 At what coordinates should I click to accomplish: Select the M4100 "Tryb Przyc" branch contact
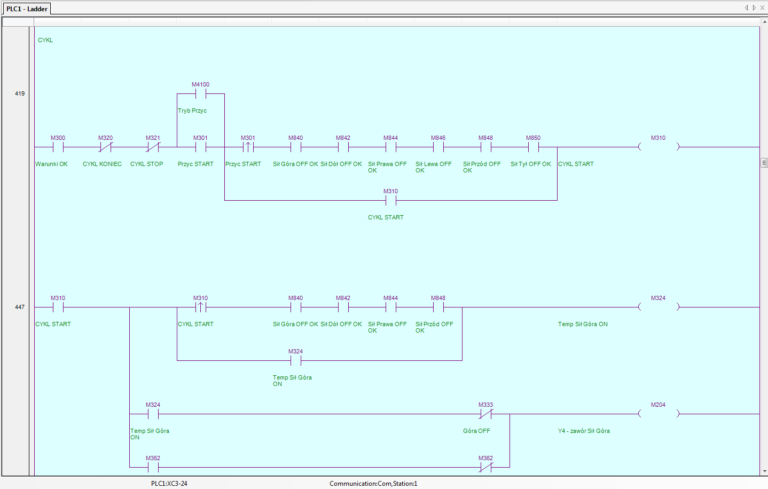(200, 94)
